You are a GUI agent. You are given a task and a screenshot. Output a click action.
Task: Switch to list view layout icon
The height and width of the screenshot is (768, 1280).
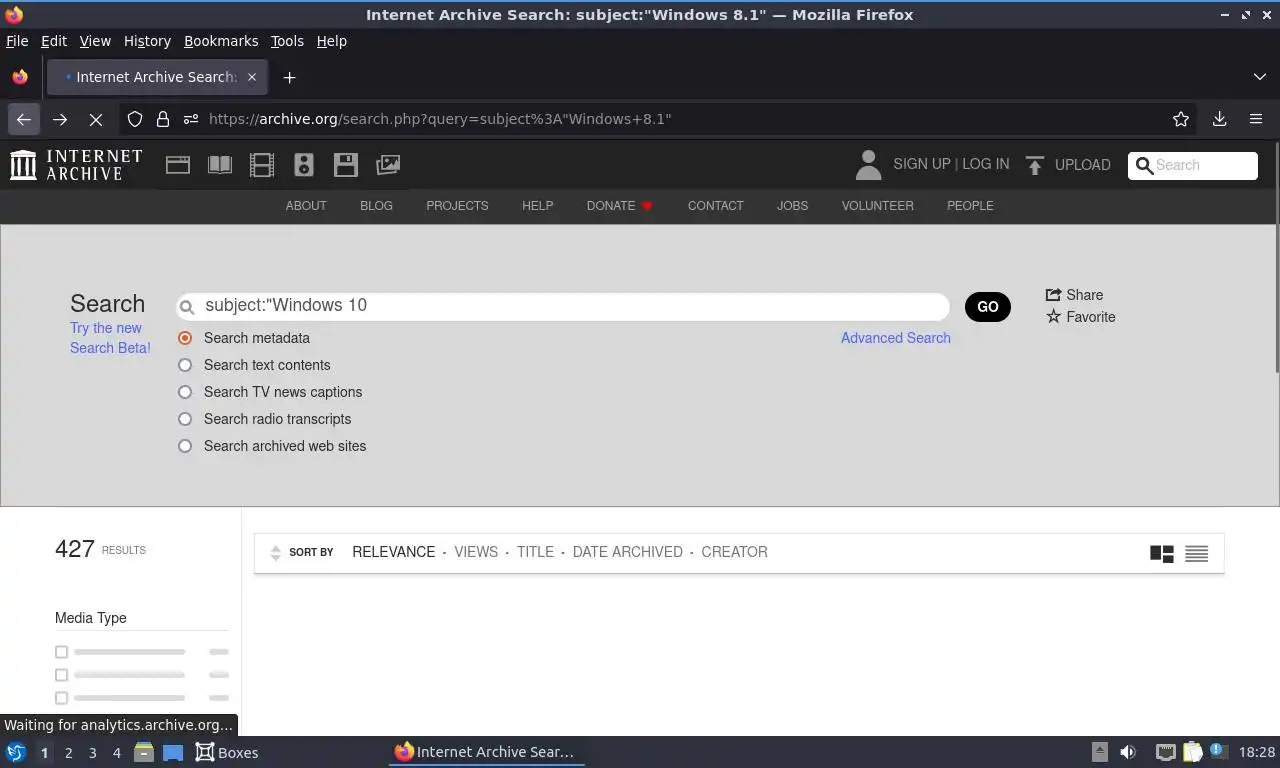[x=1196, y=553]
